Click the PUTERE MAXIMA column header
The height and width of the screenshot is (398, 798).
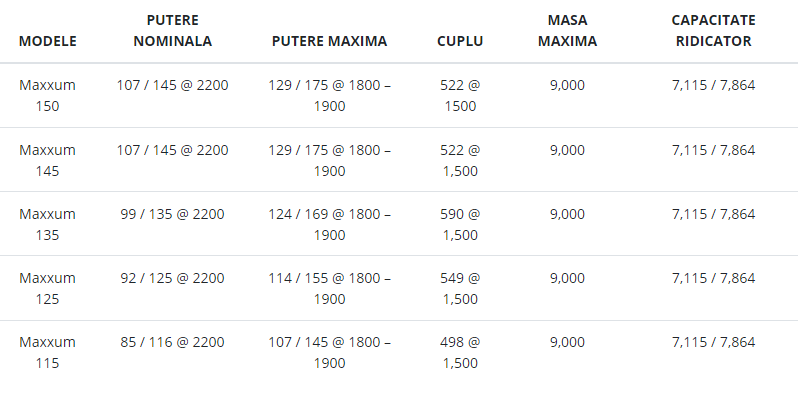pos(329,41)
